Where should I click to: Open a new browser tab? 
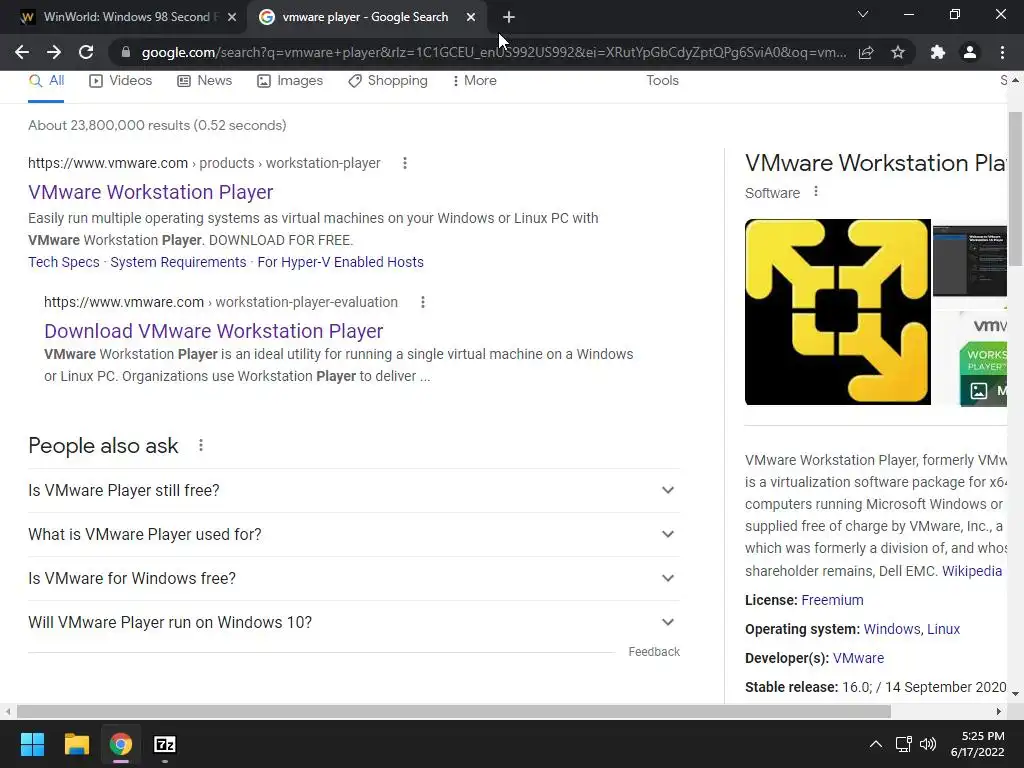point(509,17)
